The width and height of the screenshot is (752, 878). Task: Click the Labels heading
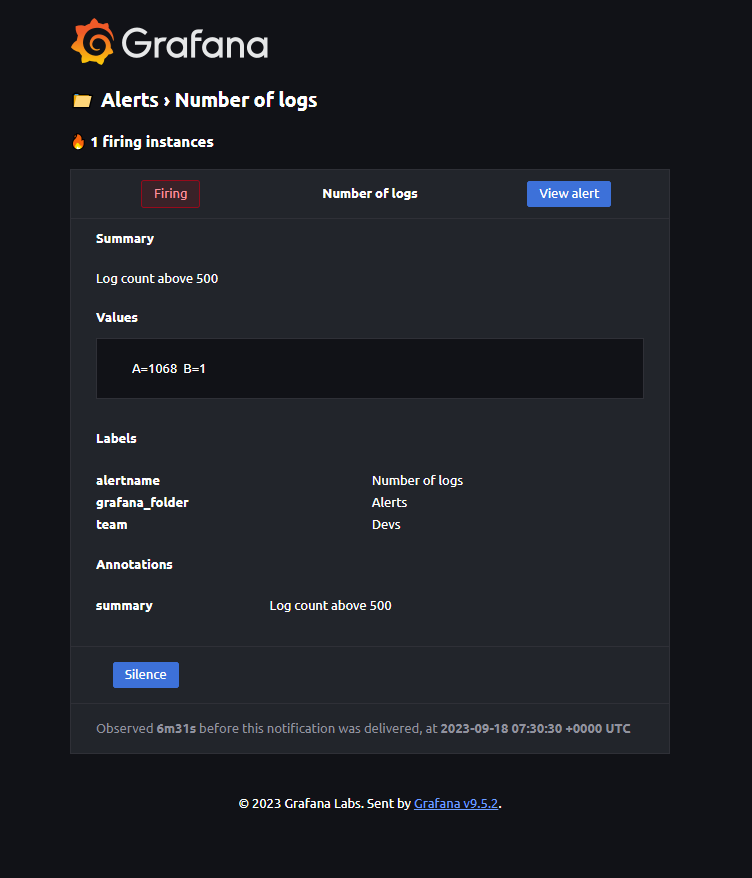(116, 438)
